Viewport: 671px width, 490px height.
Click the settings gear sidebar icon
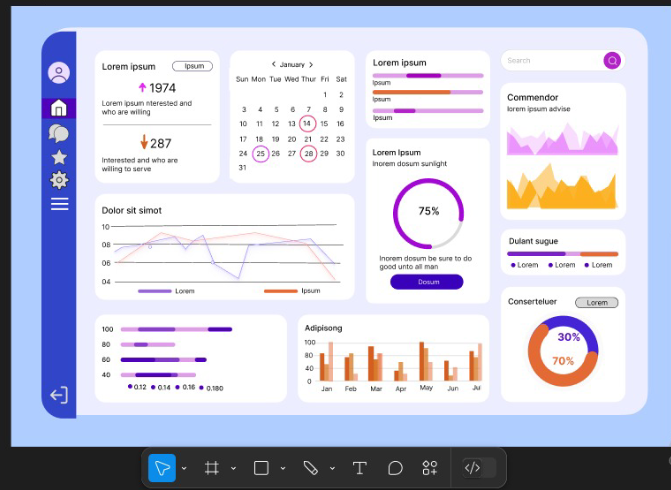59,180
